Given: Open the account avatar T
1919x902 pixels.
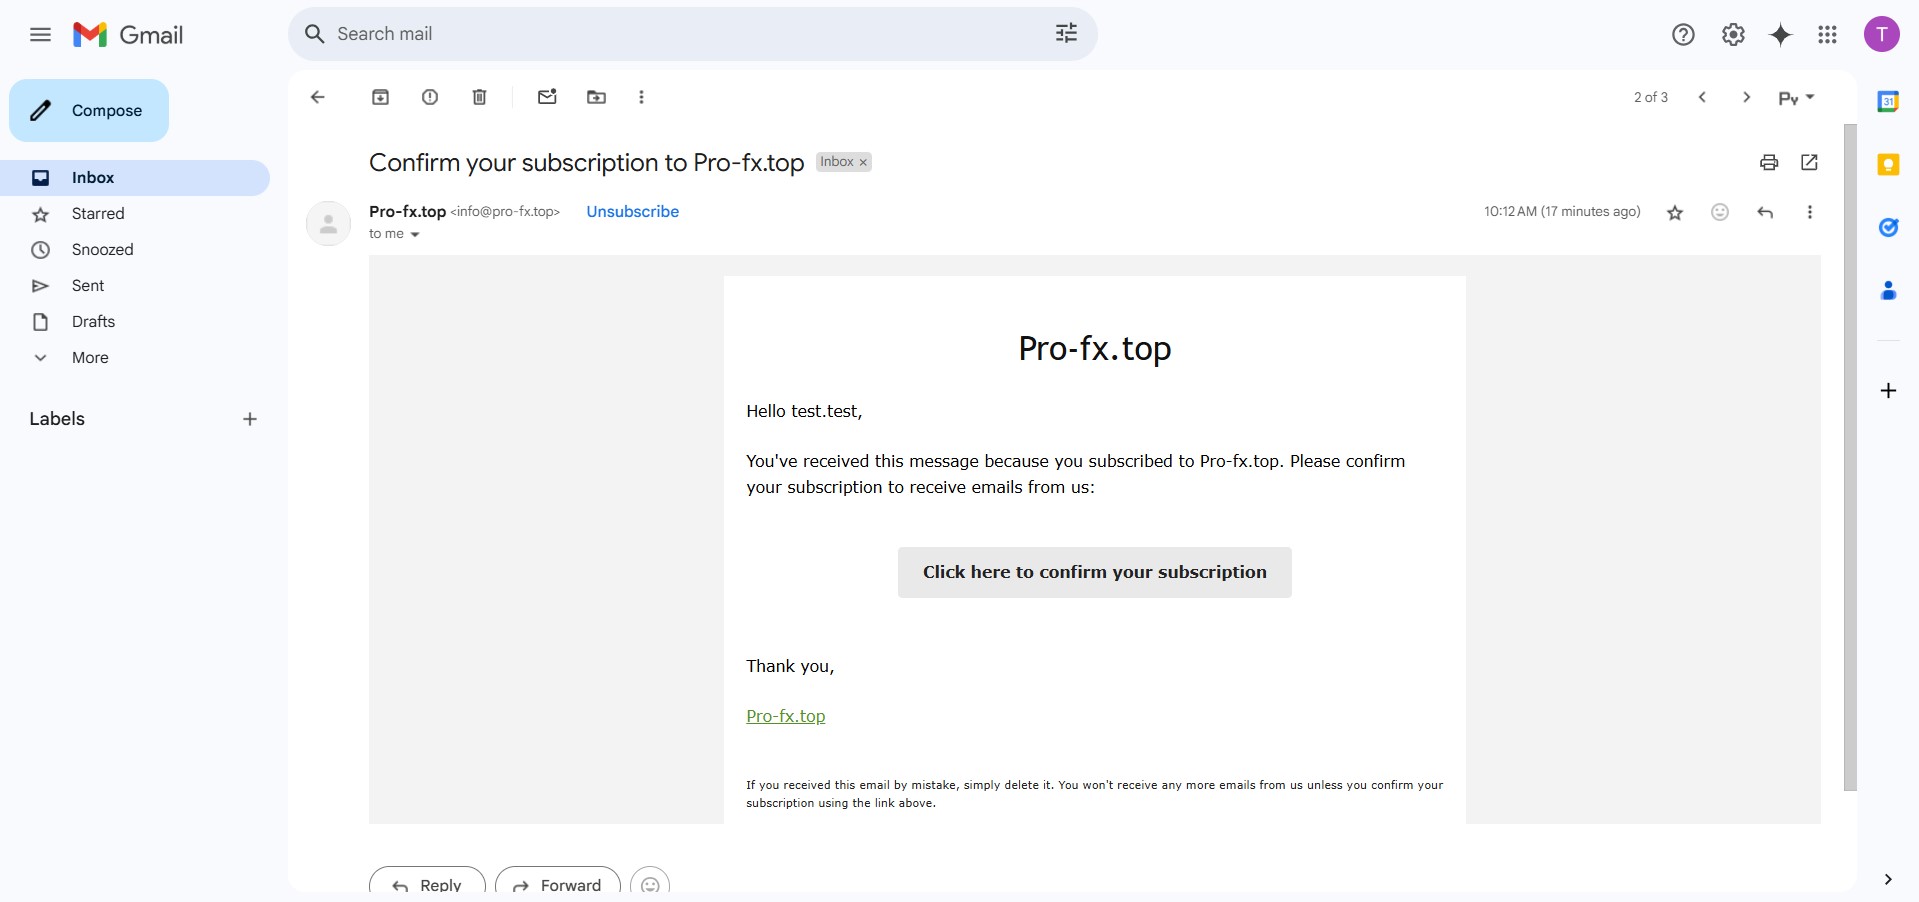Looking at the screenshot, I should click(1882, 34).
